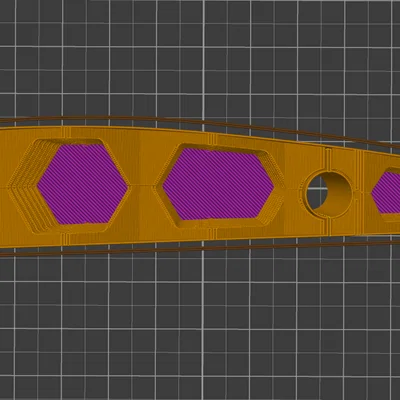Select the middle purple hexagonal infill area
Viewport: 400px width, 400px height.
[218, 184]
